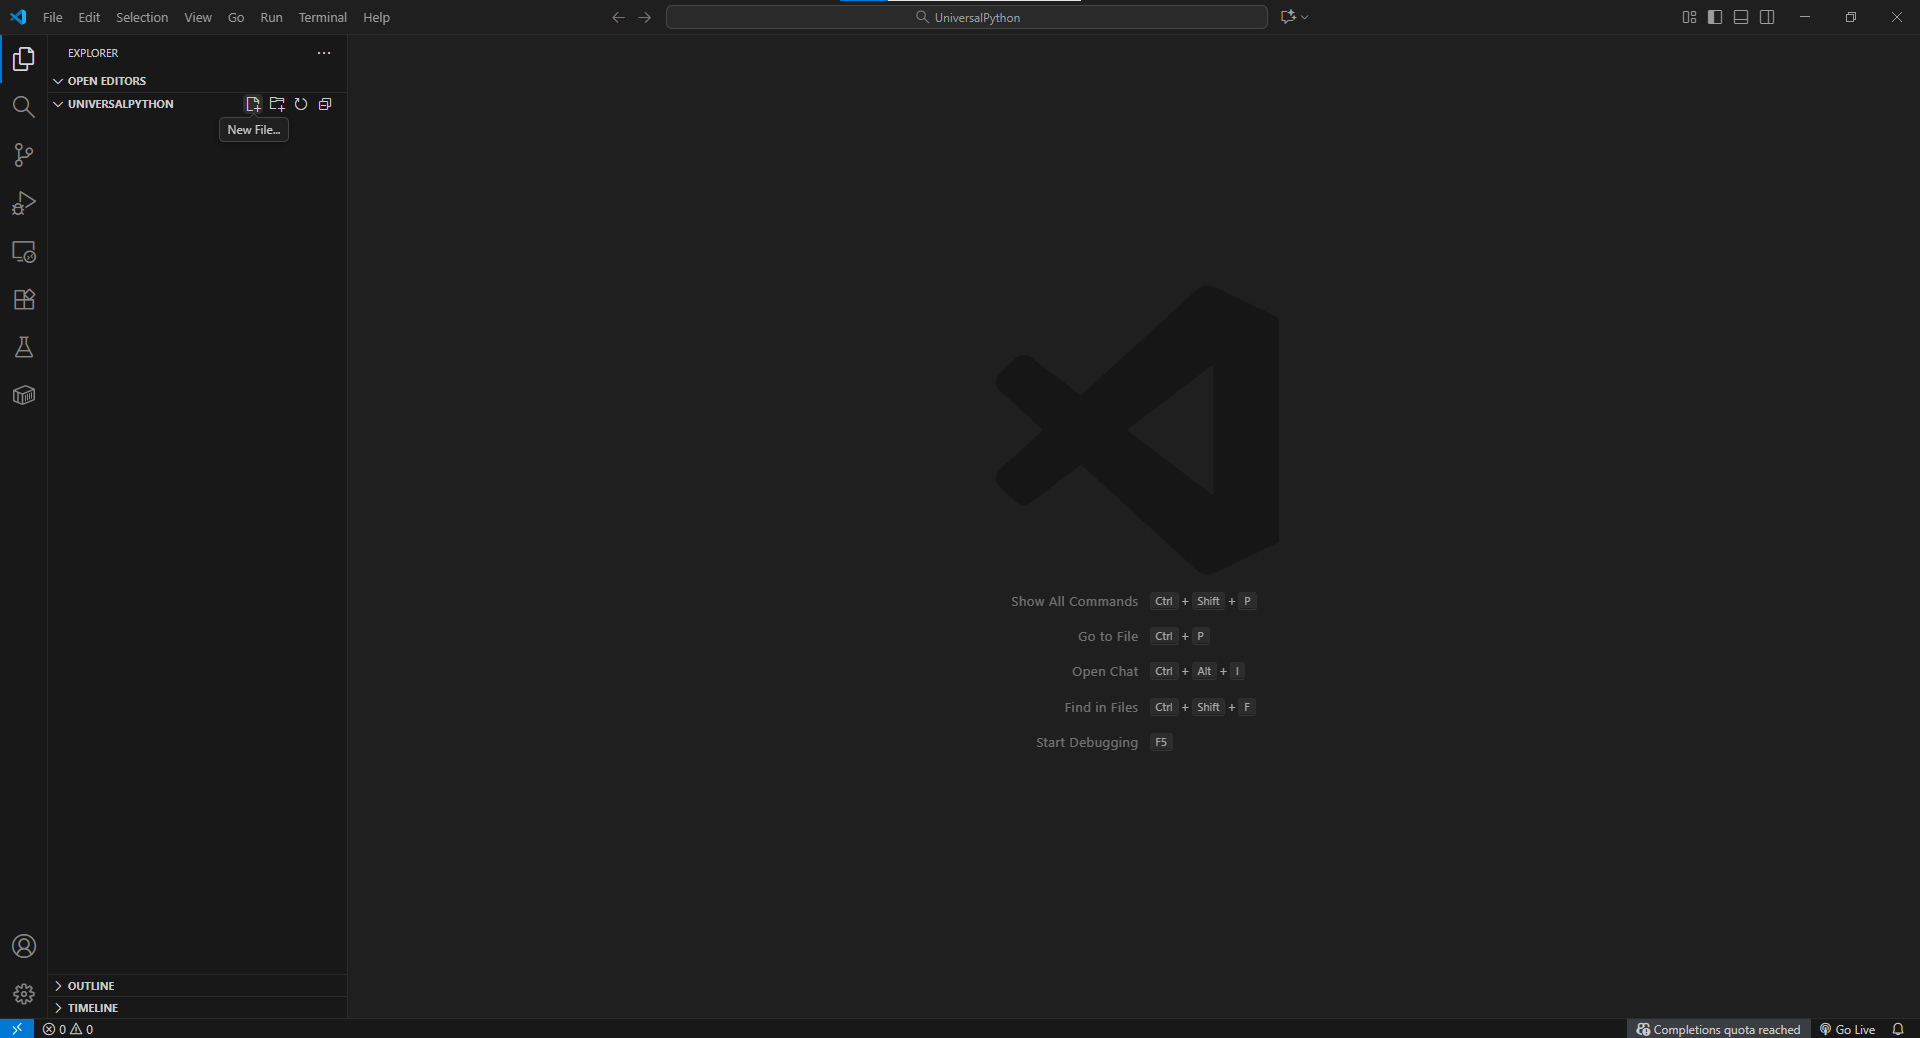Toggle the secondary side bar
1920x1038 pixels.
click(1768, 17)
